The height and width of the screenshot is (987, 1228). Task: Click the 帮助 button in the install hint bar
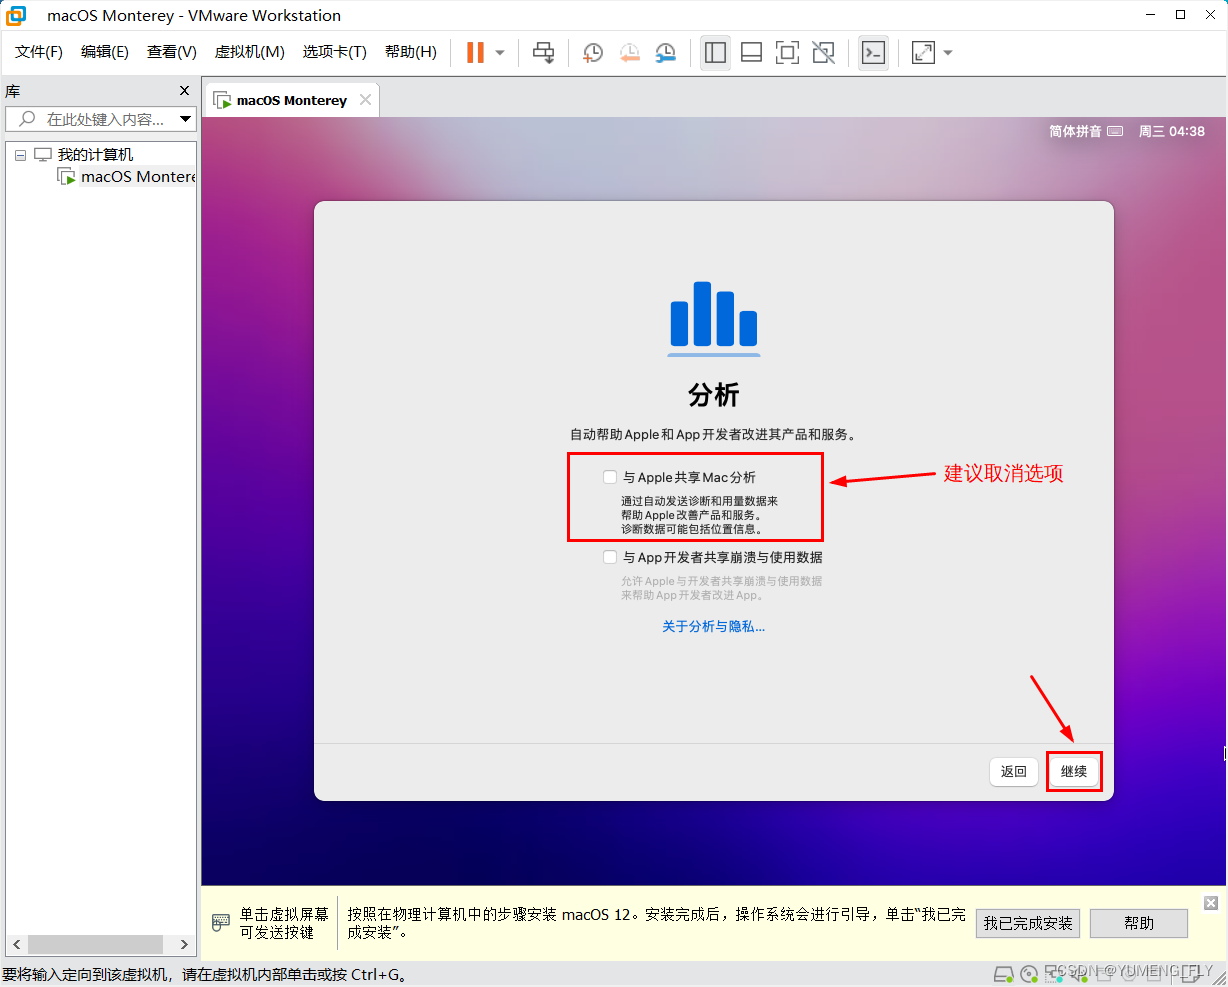pos(1139,923)
